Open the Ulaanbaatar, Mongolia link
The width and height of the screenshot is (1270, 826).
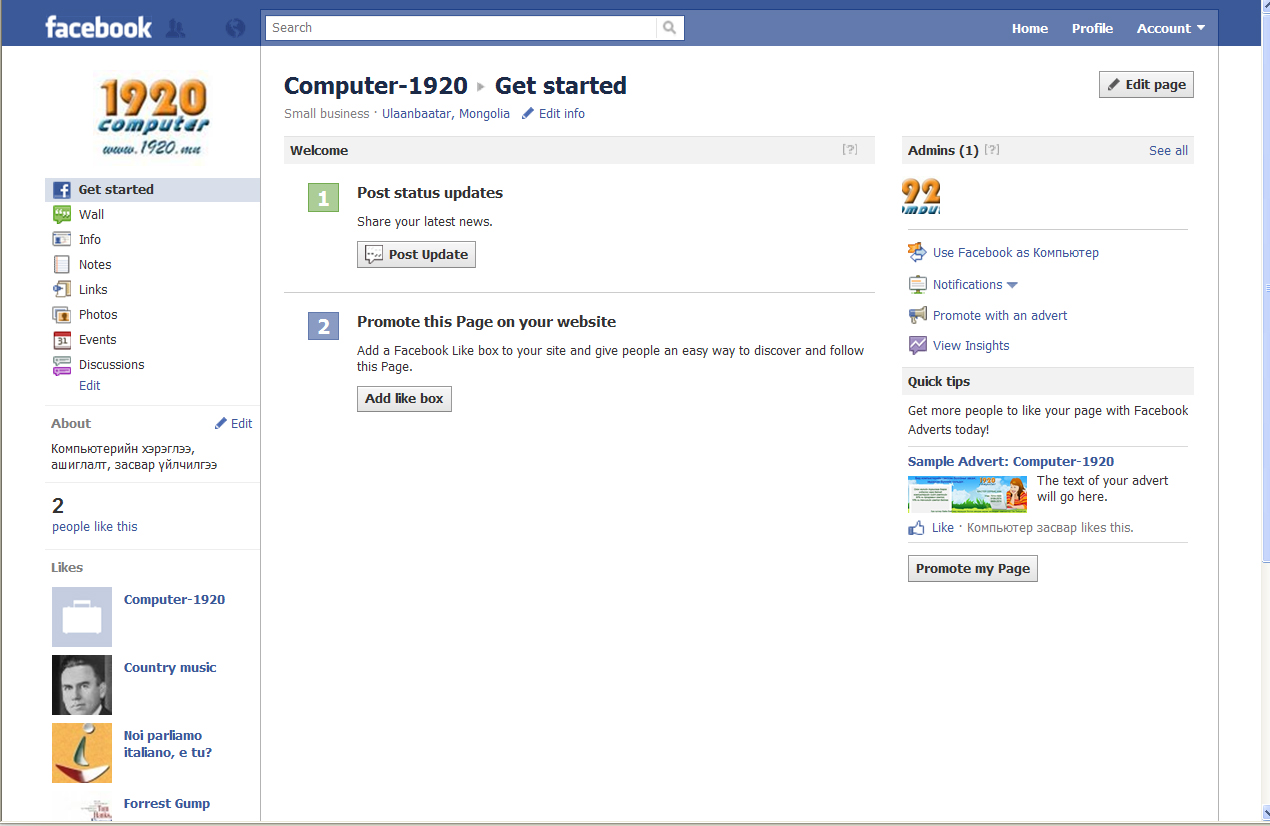coord(446,114)
